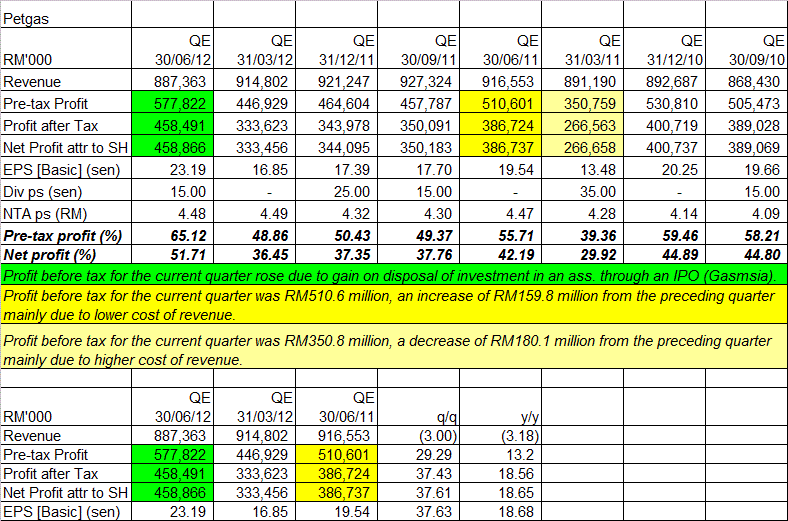Select Pre-tax profit % value 59.46
788x521 pixels.
pos(664,235)
